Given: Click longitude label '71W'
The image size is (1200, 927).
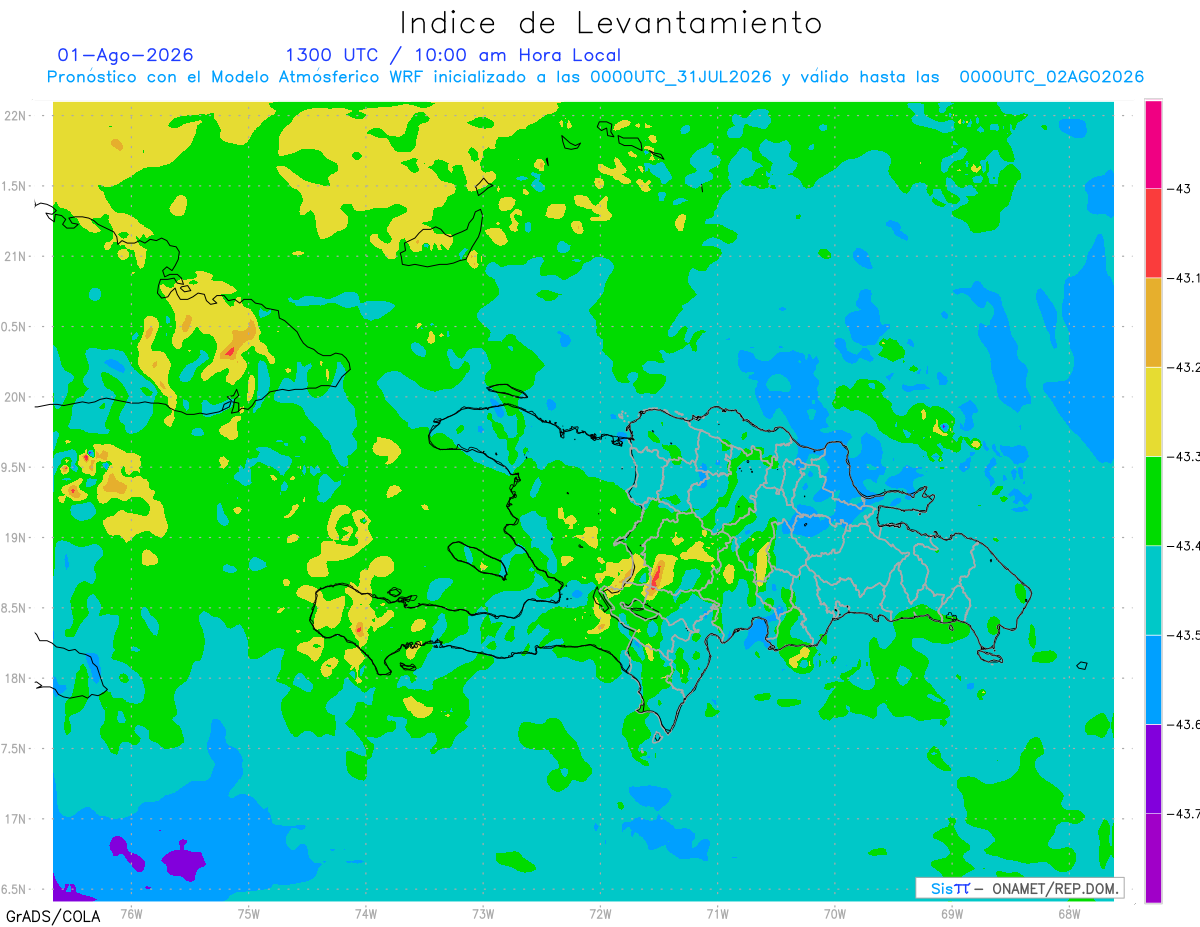Looking at the screenshot, I should point(717,913).
